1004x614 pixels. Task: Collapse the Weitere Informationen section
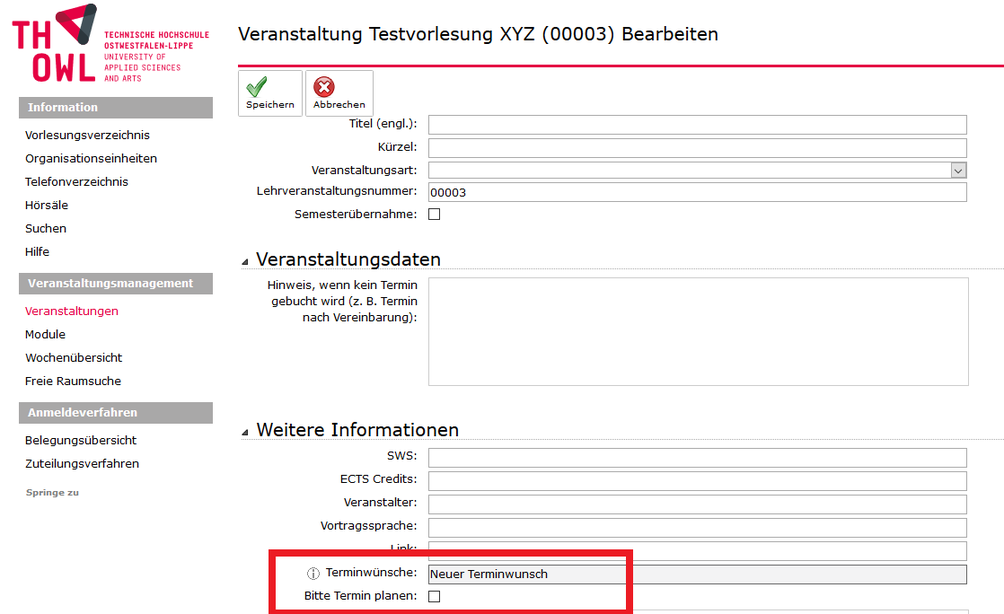246,432
